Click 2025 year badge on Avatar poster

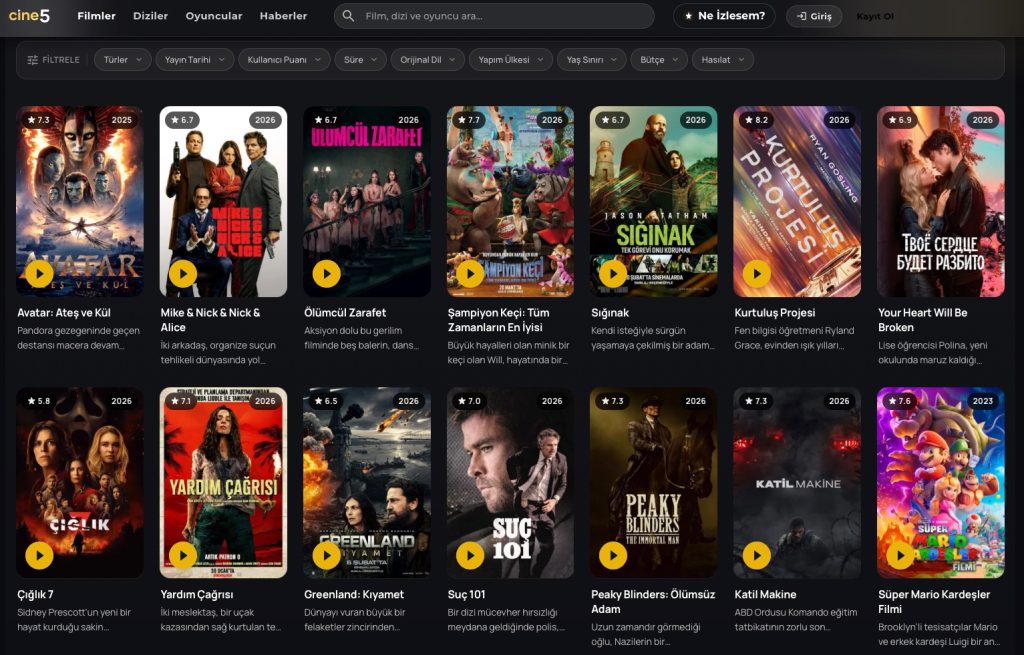(x=121, y=120)
